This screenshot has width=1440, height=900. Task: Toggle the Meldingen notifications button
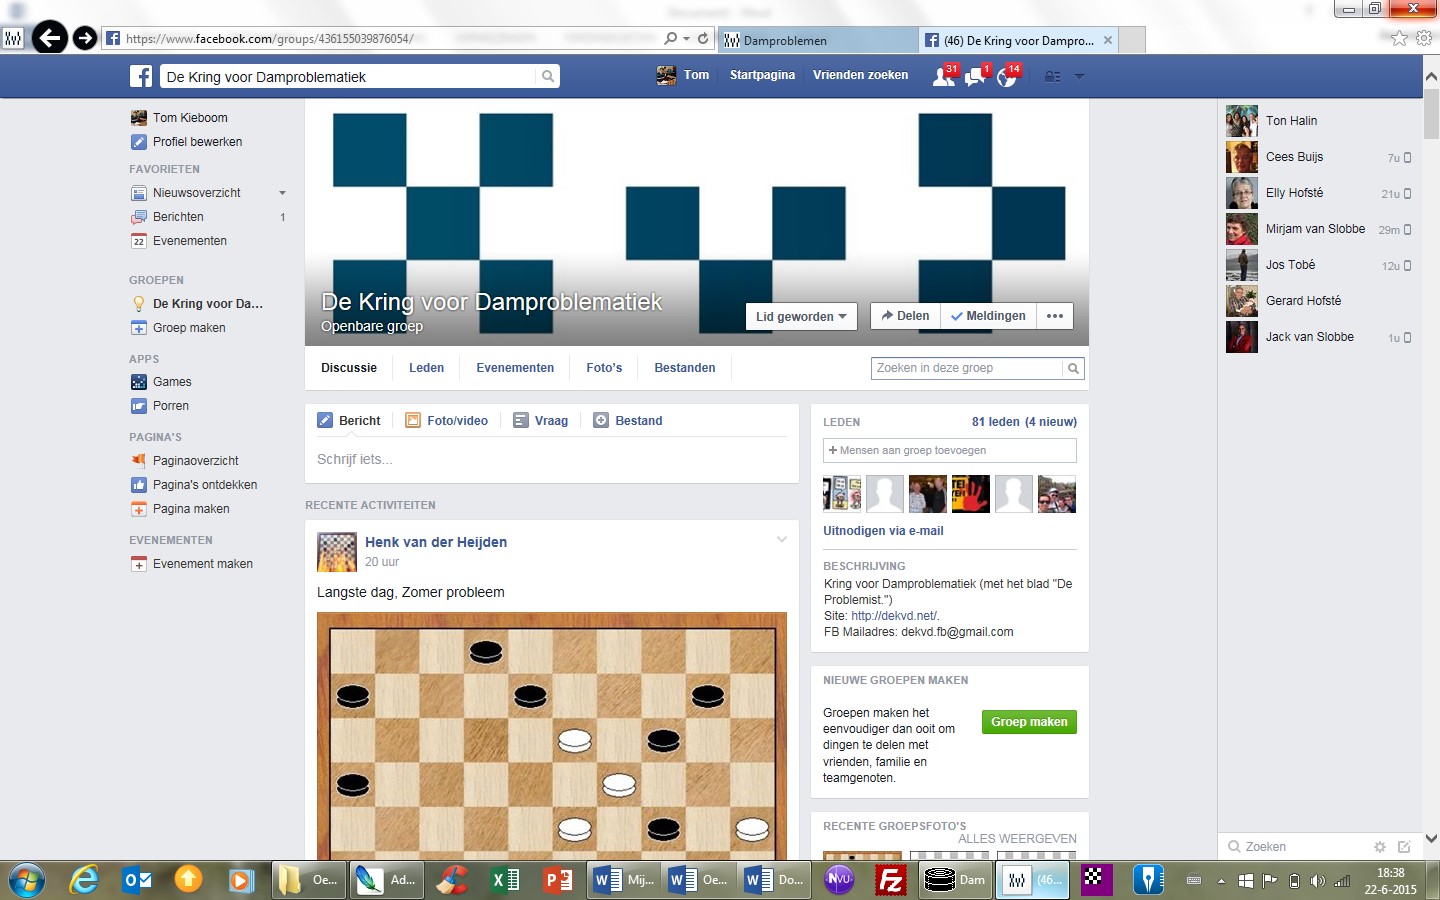click(988, 316)
